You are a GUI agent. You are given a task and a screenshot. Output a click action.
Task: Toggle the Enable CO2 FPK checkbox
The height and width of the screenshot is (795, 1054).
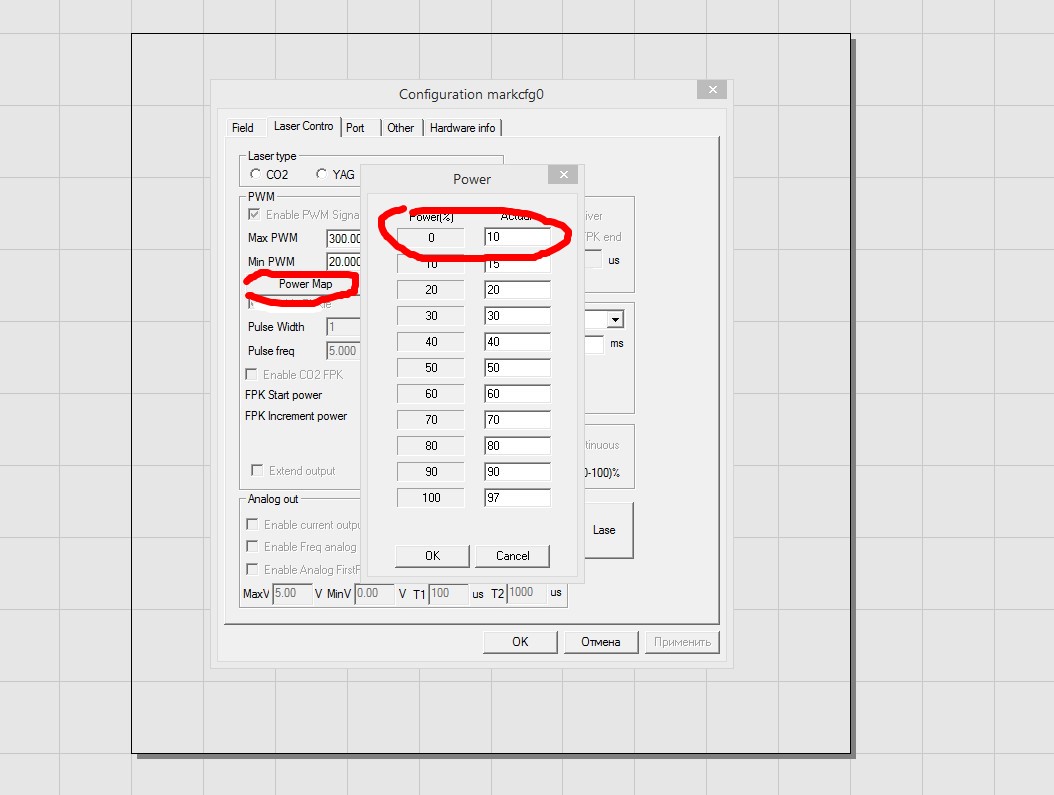[252, 375]
